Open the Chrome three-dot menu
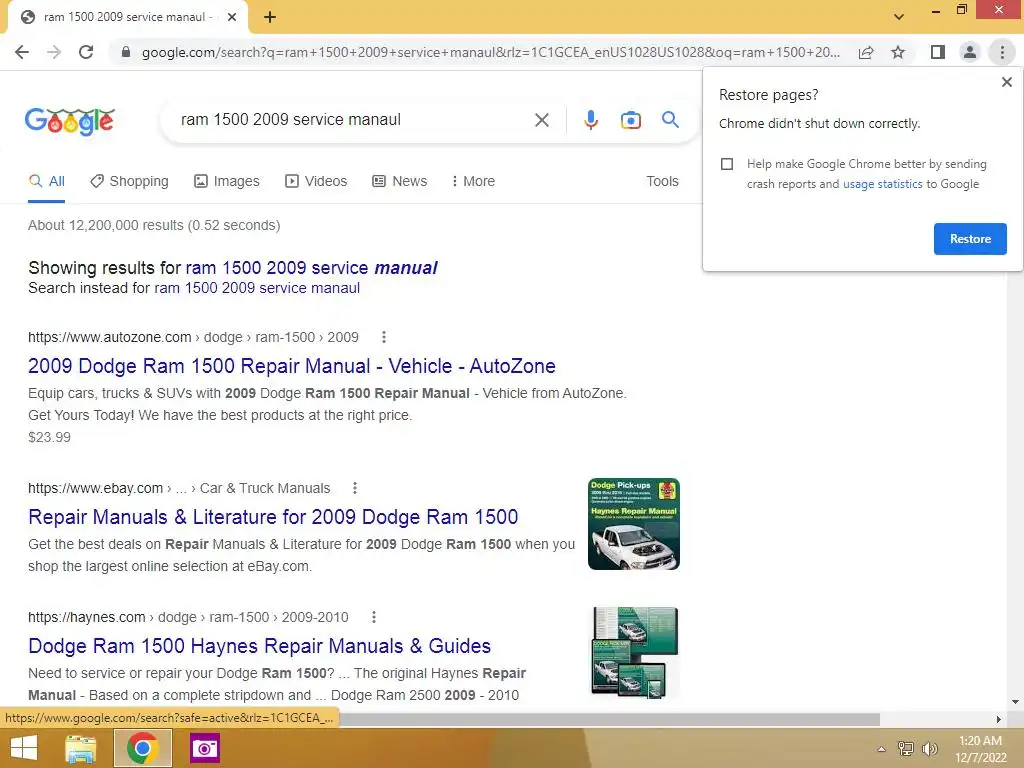Screen dimensions: 1024x768 1002,52
